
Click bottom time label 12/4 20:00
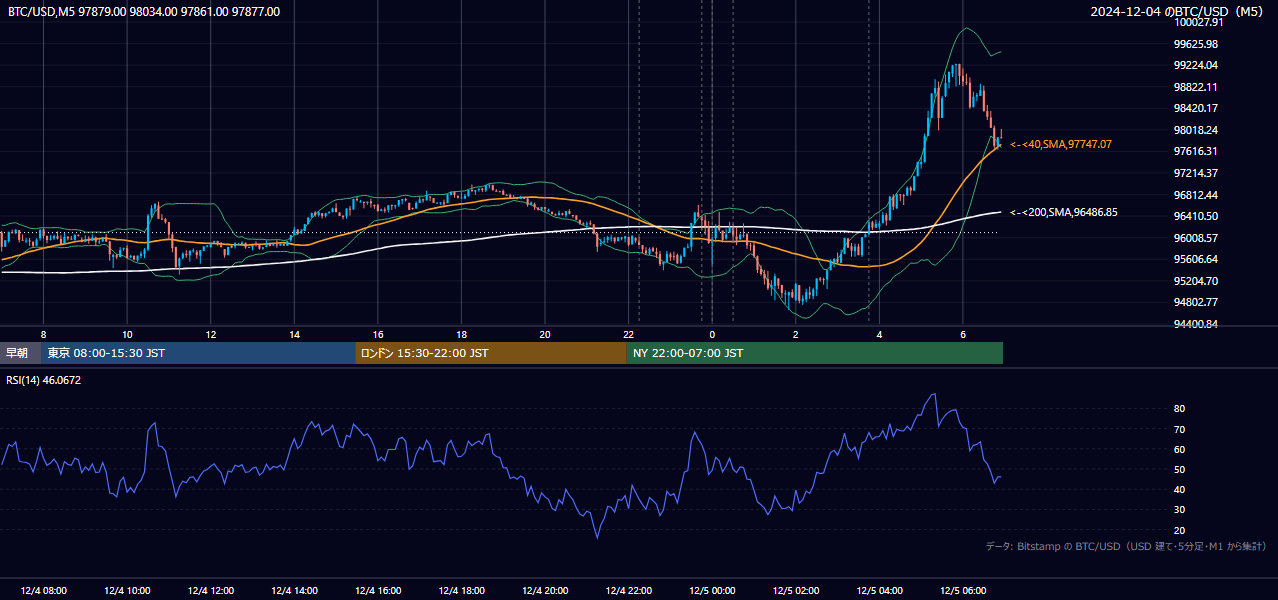(545, 591)
